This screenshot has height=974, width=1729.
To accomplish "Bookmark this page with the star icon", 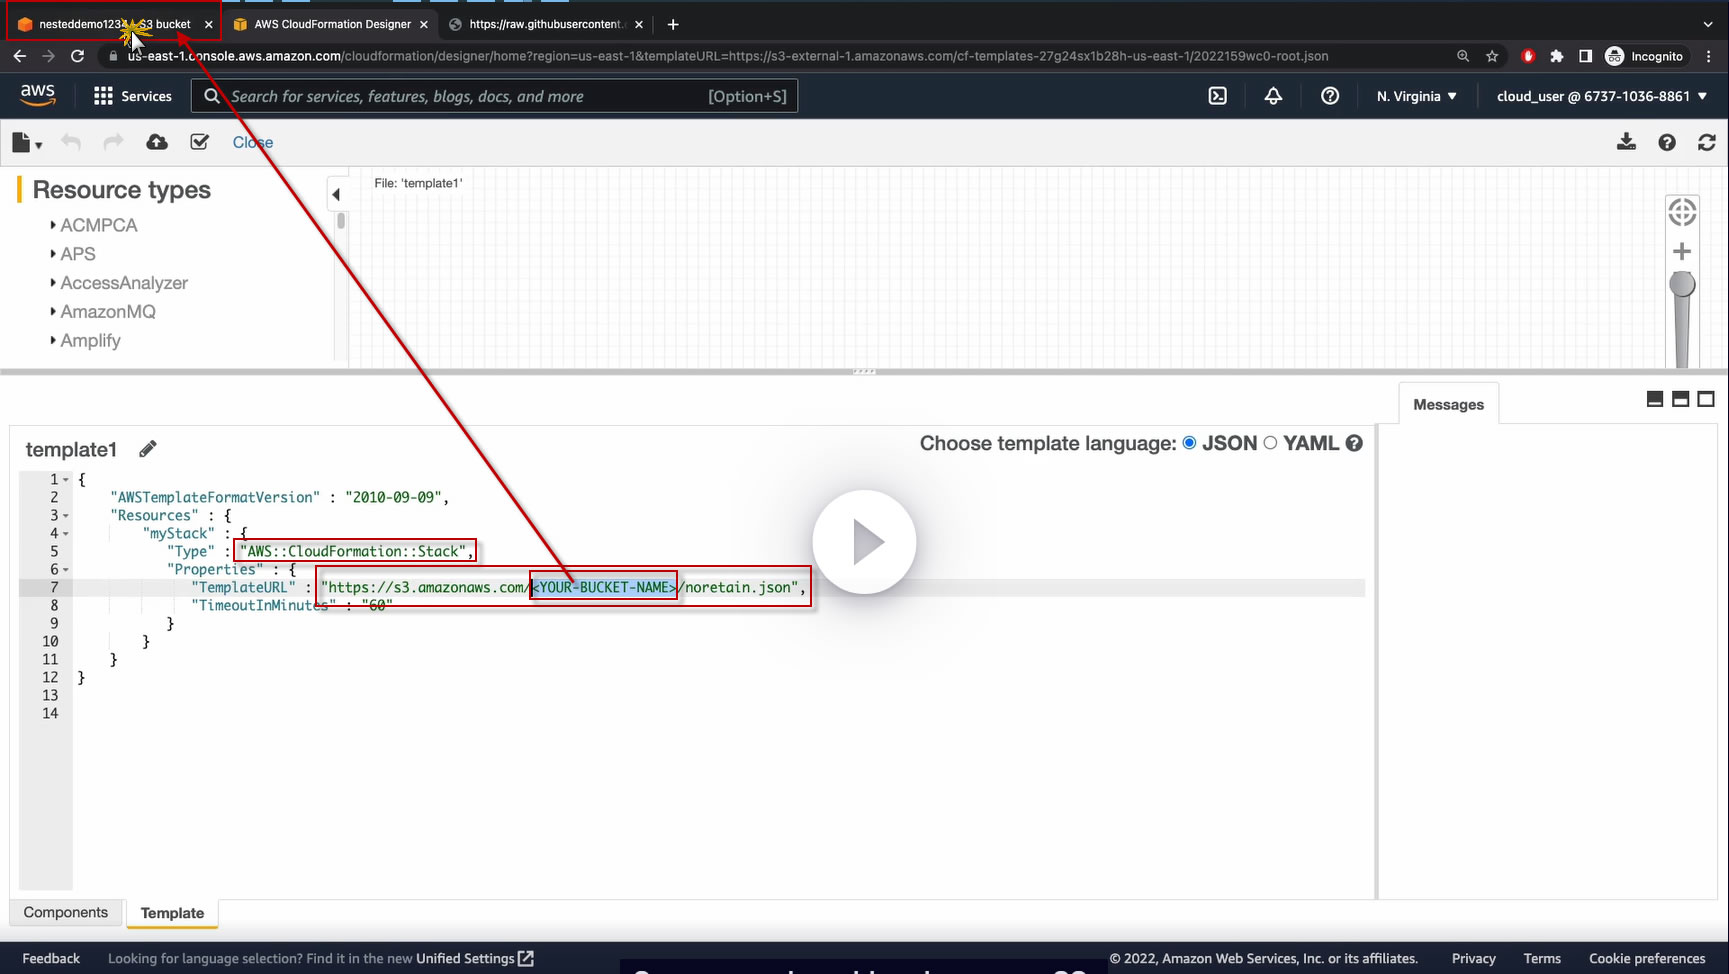I will [x=1492, y=56].
